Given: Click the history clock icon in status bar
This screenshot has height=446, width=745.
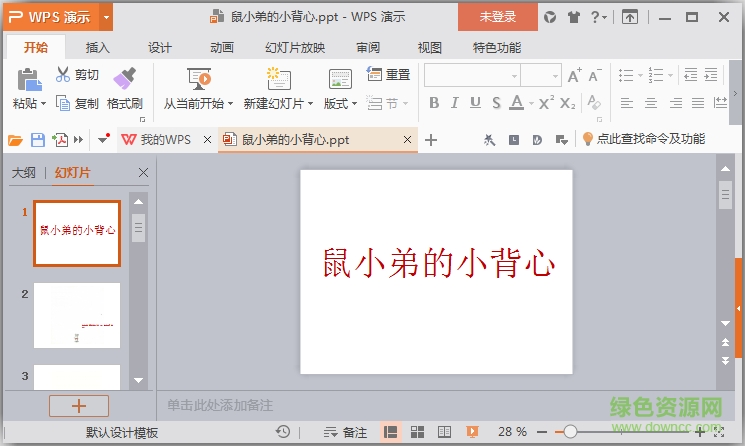Looking at the screenshot, I should click(x=283, y=432).
